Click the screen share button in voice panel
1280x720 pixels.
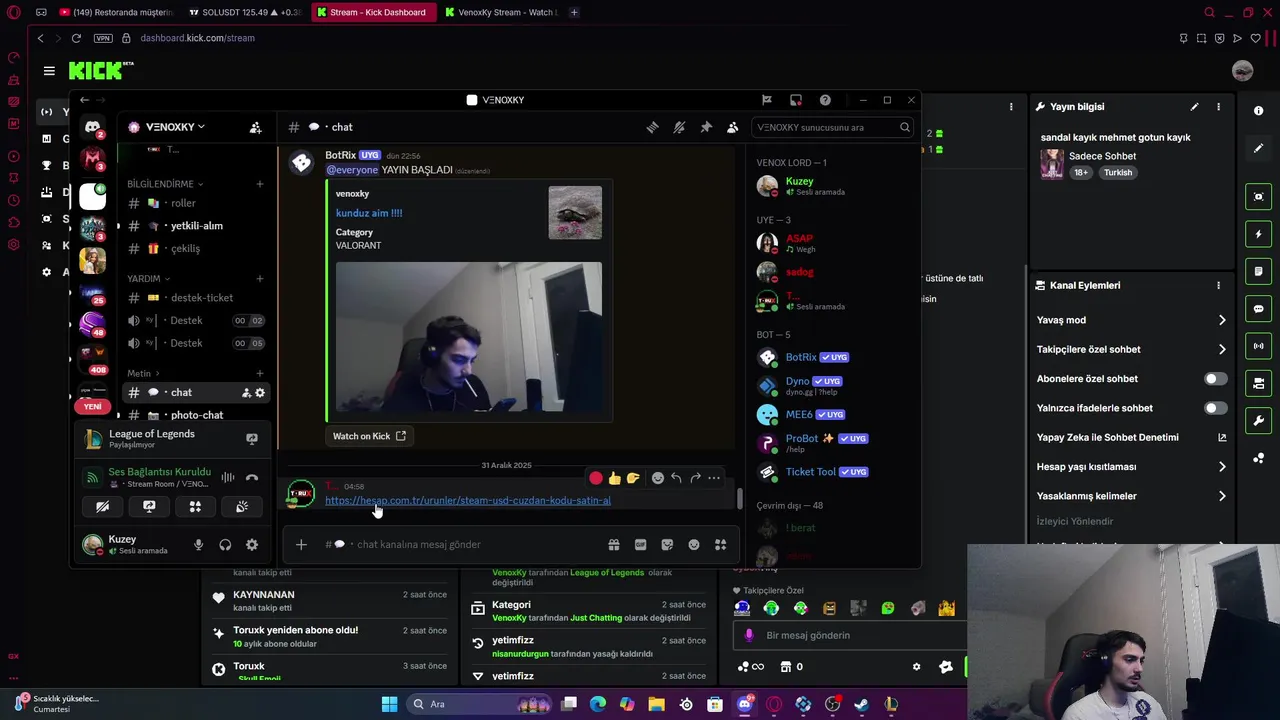pyautogui.click(x=149, y=507)
